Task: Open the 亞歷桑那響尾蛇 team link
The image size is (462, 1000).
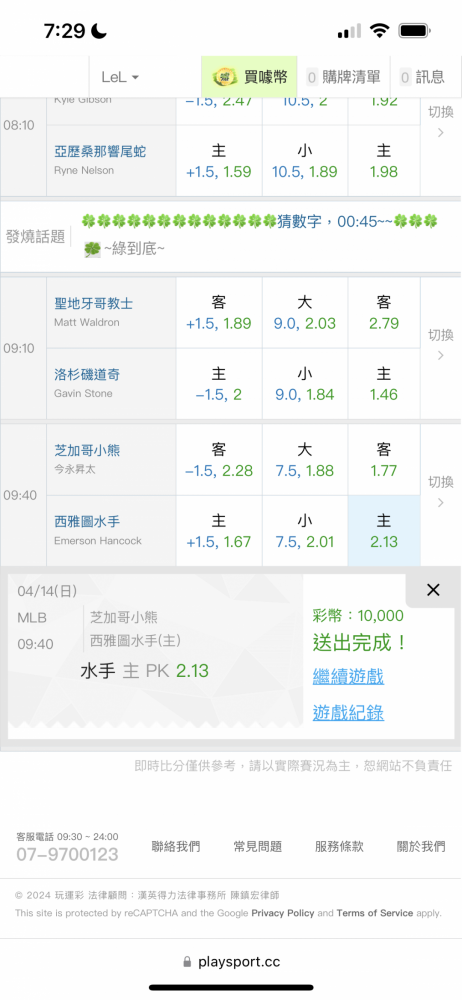Action: pyautogui.click(x=100, y=151)
